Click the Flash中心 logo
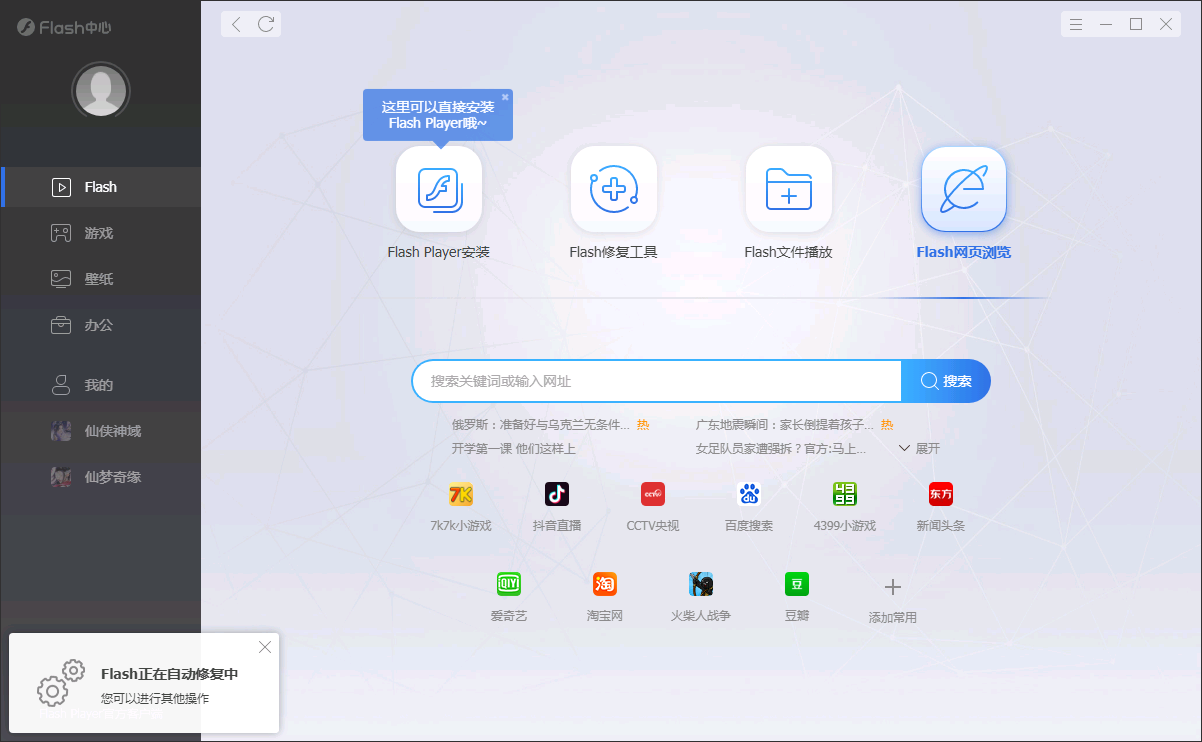Screen dimensions: 1202x742 click(x=64, y=27)
